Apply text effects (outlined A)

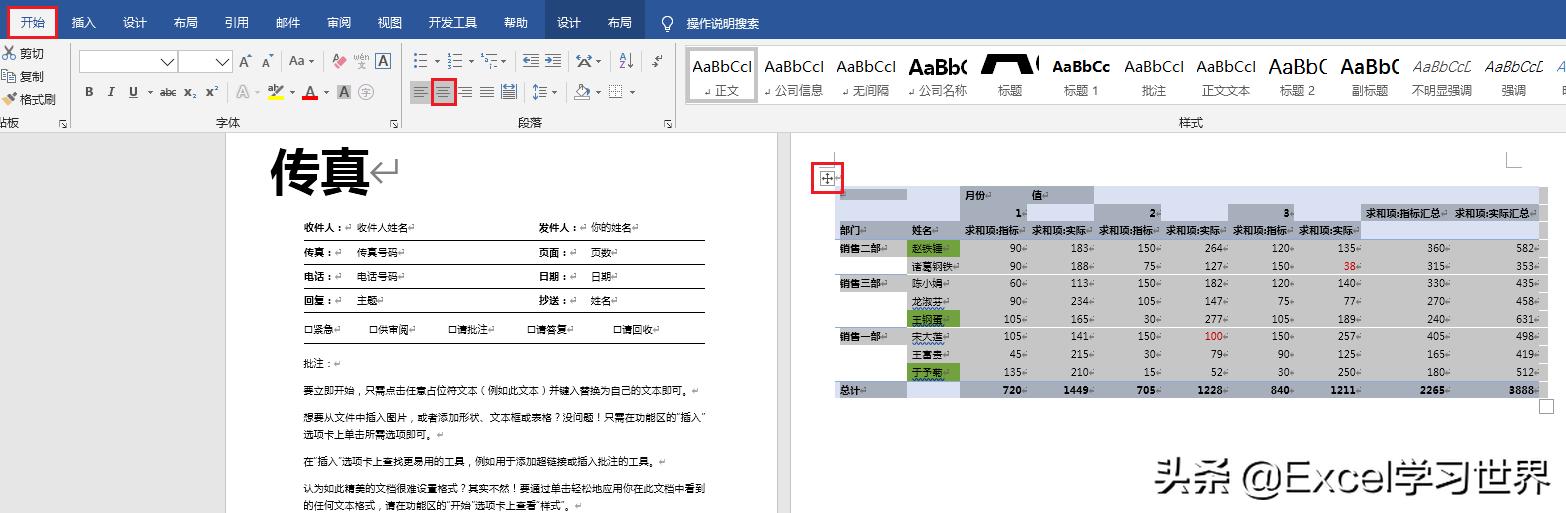pyautogui.click(x=242, y=92)
